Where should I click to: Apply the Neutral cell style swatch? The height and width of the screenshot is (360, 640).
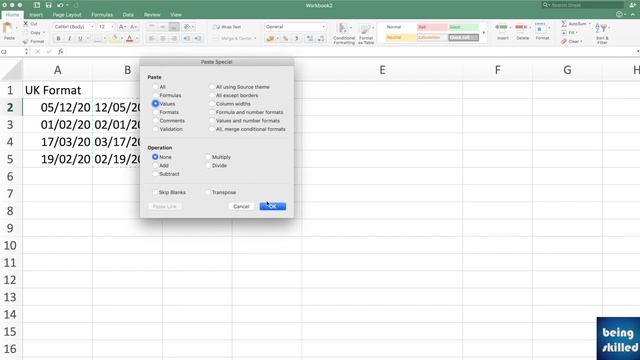pos(400,38)
